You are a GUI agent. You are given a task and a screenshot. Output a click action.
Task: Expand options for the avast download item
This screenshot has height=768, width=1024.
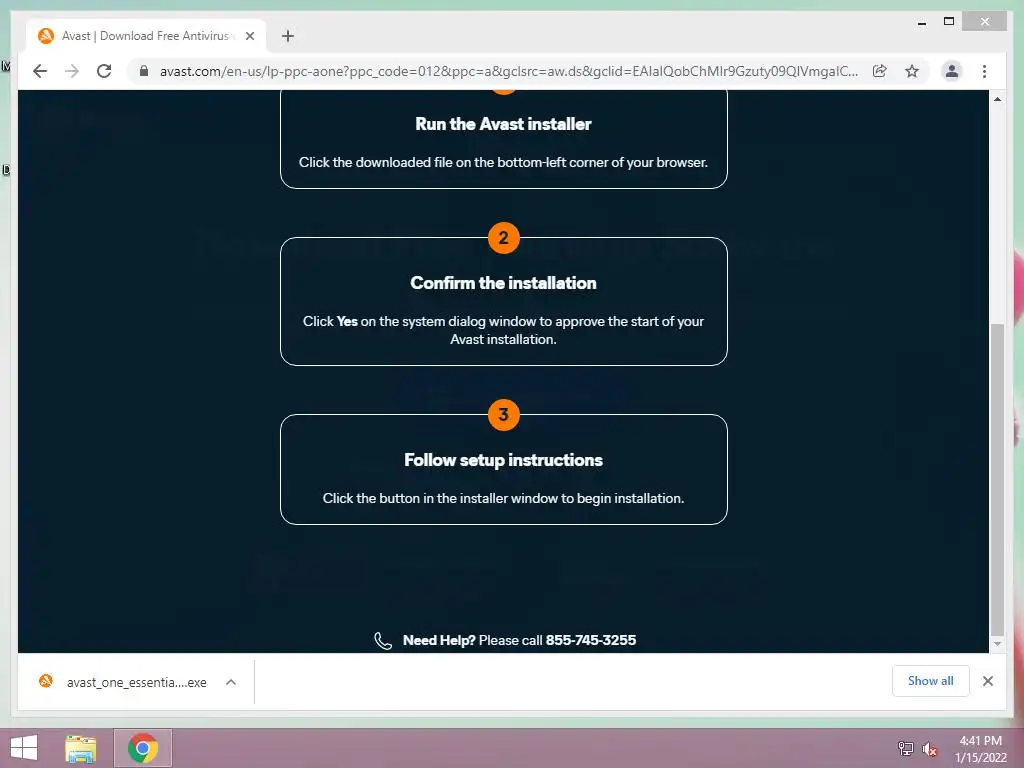pos(231,682)
